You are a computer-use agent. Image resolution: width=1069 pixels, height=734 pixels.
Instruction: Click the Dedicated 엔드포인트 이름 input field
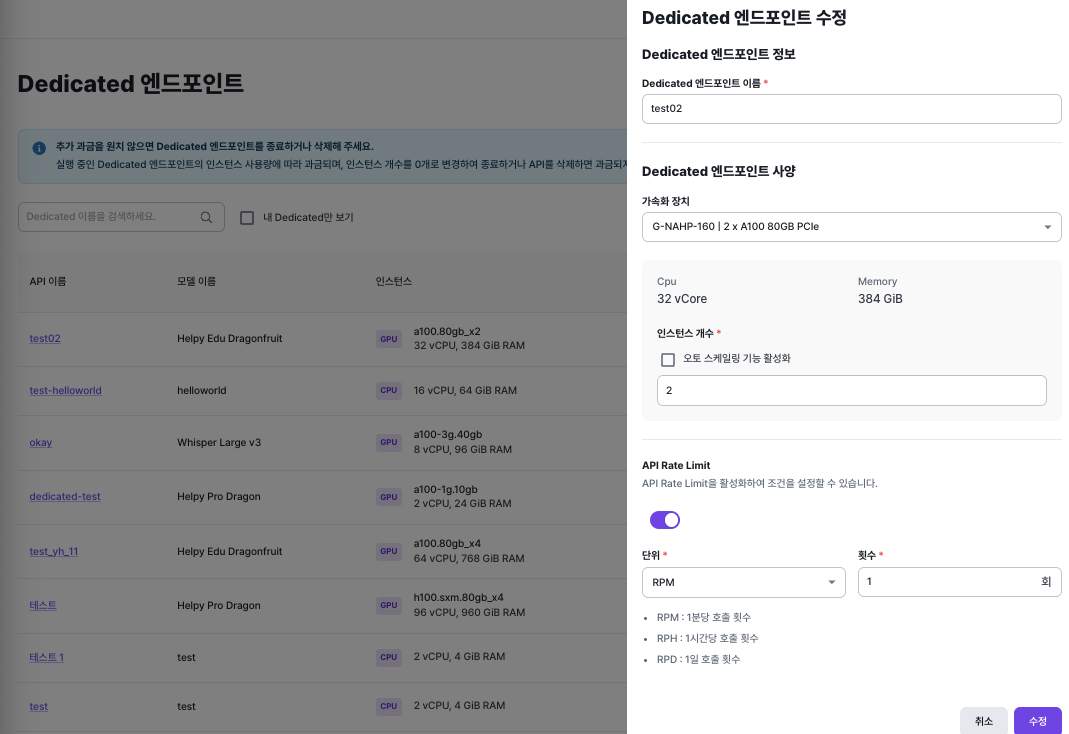[851, 108]
